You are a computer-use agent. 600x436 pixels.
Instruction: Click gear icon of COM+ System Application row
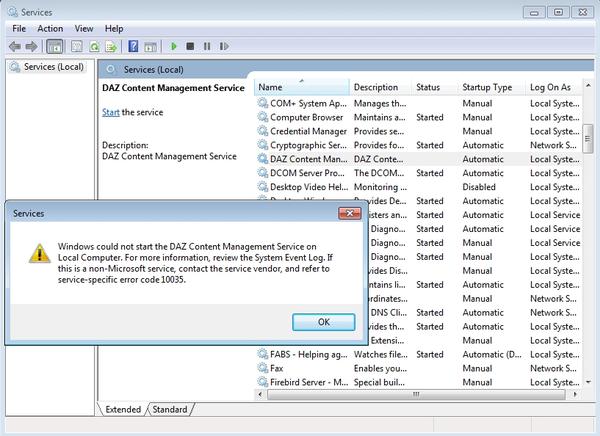point(262,103)
